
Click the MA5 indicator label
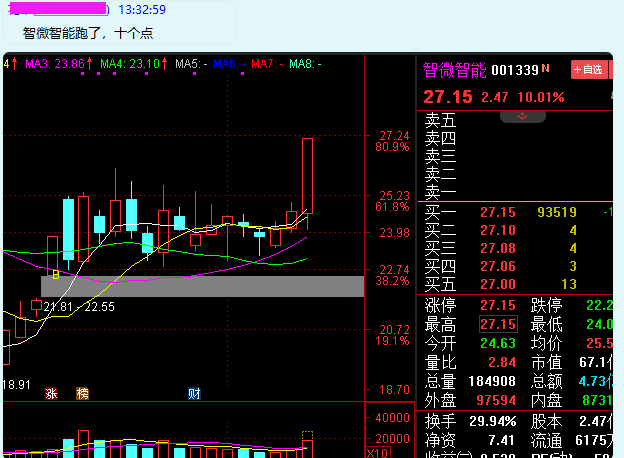point(191,64)
